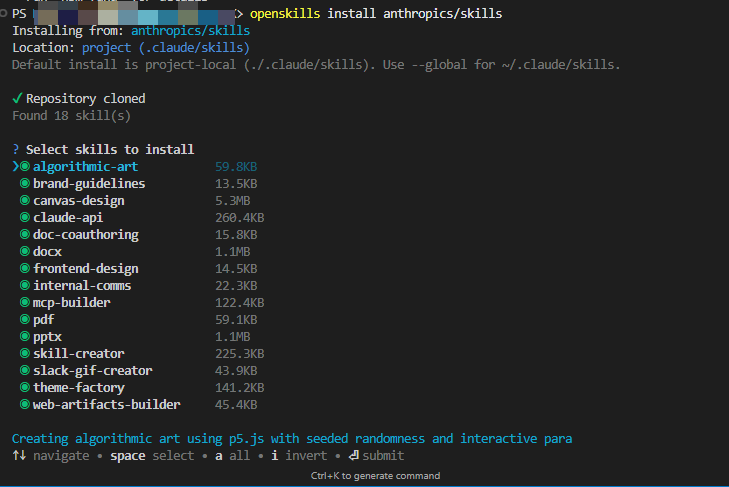Click the up-down navigate arrows icon

(19, 455)
